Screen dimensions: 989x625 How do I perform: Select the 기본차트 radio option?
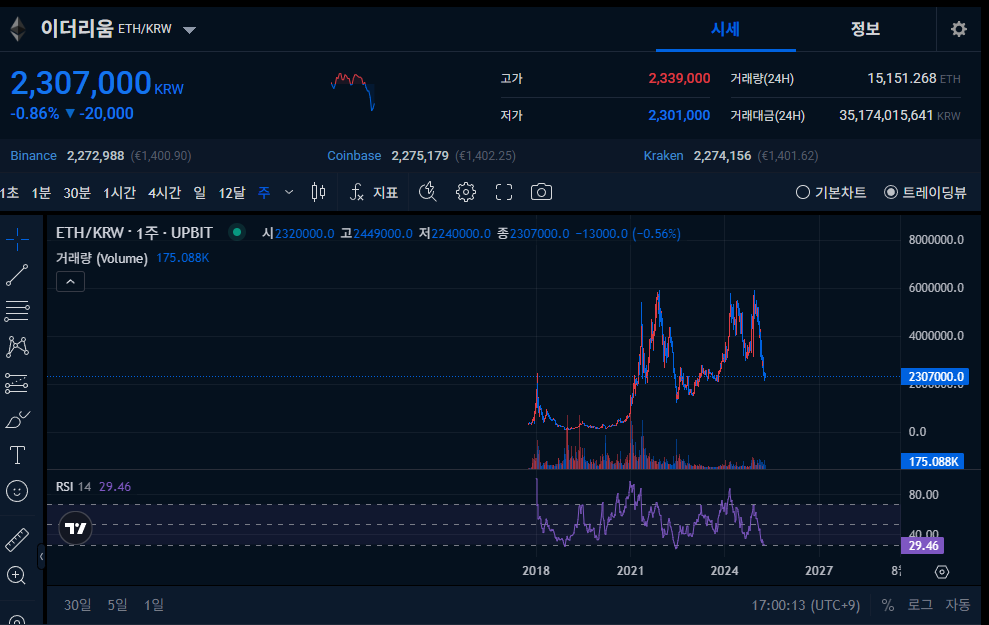(x=831, y=192)
